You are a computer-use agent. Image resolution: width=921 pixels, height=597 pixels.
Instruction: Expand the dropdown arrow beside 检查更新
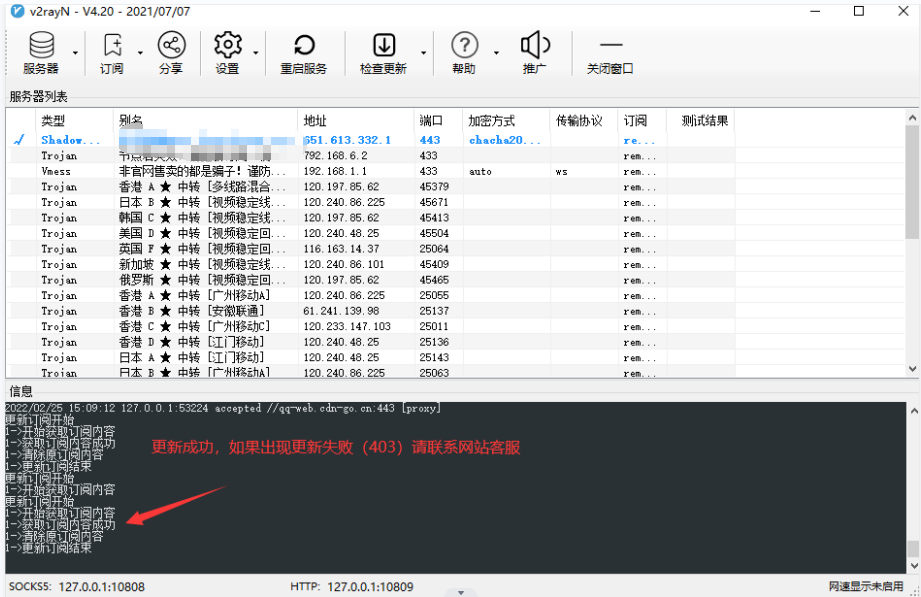tap(424, 52)
